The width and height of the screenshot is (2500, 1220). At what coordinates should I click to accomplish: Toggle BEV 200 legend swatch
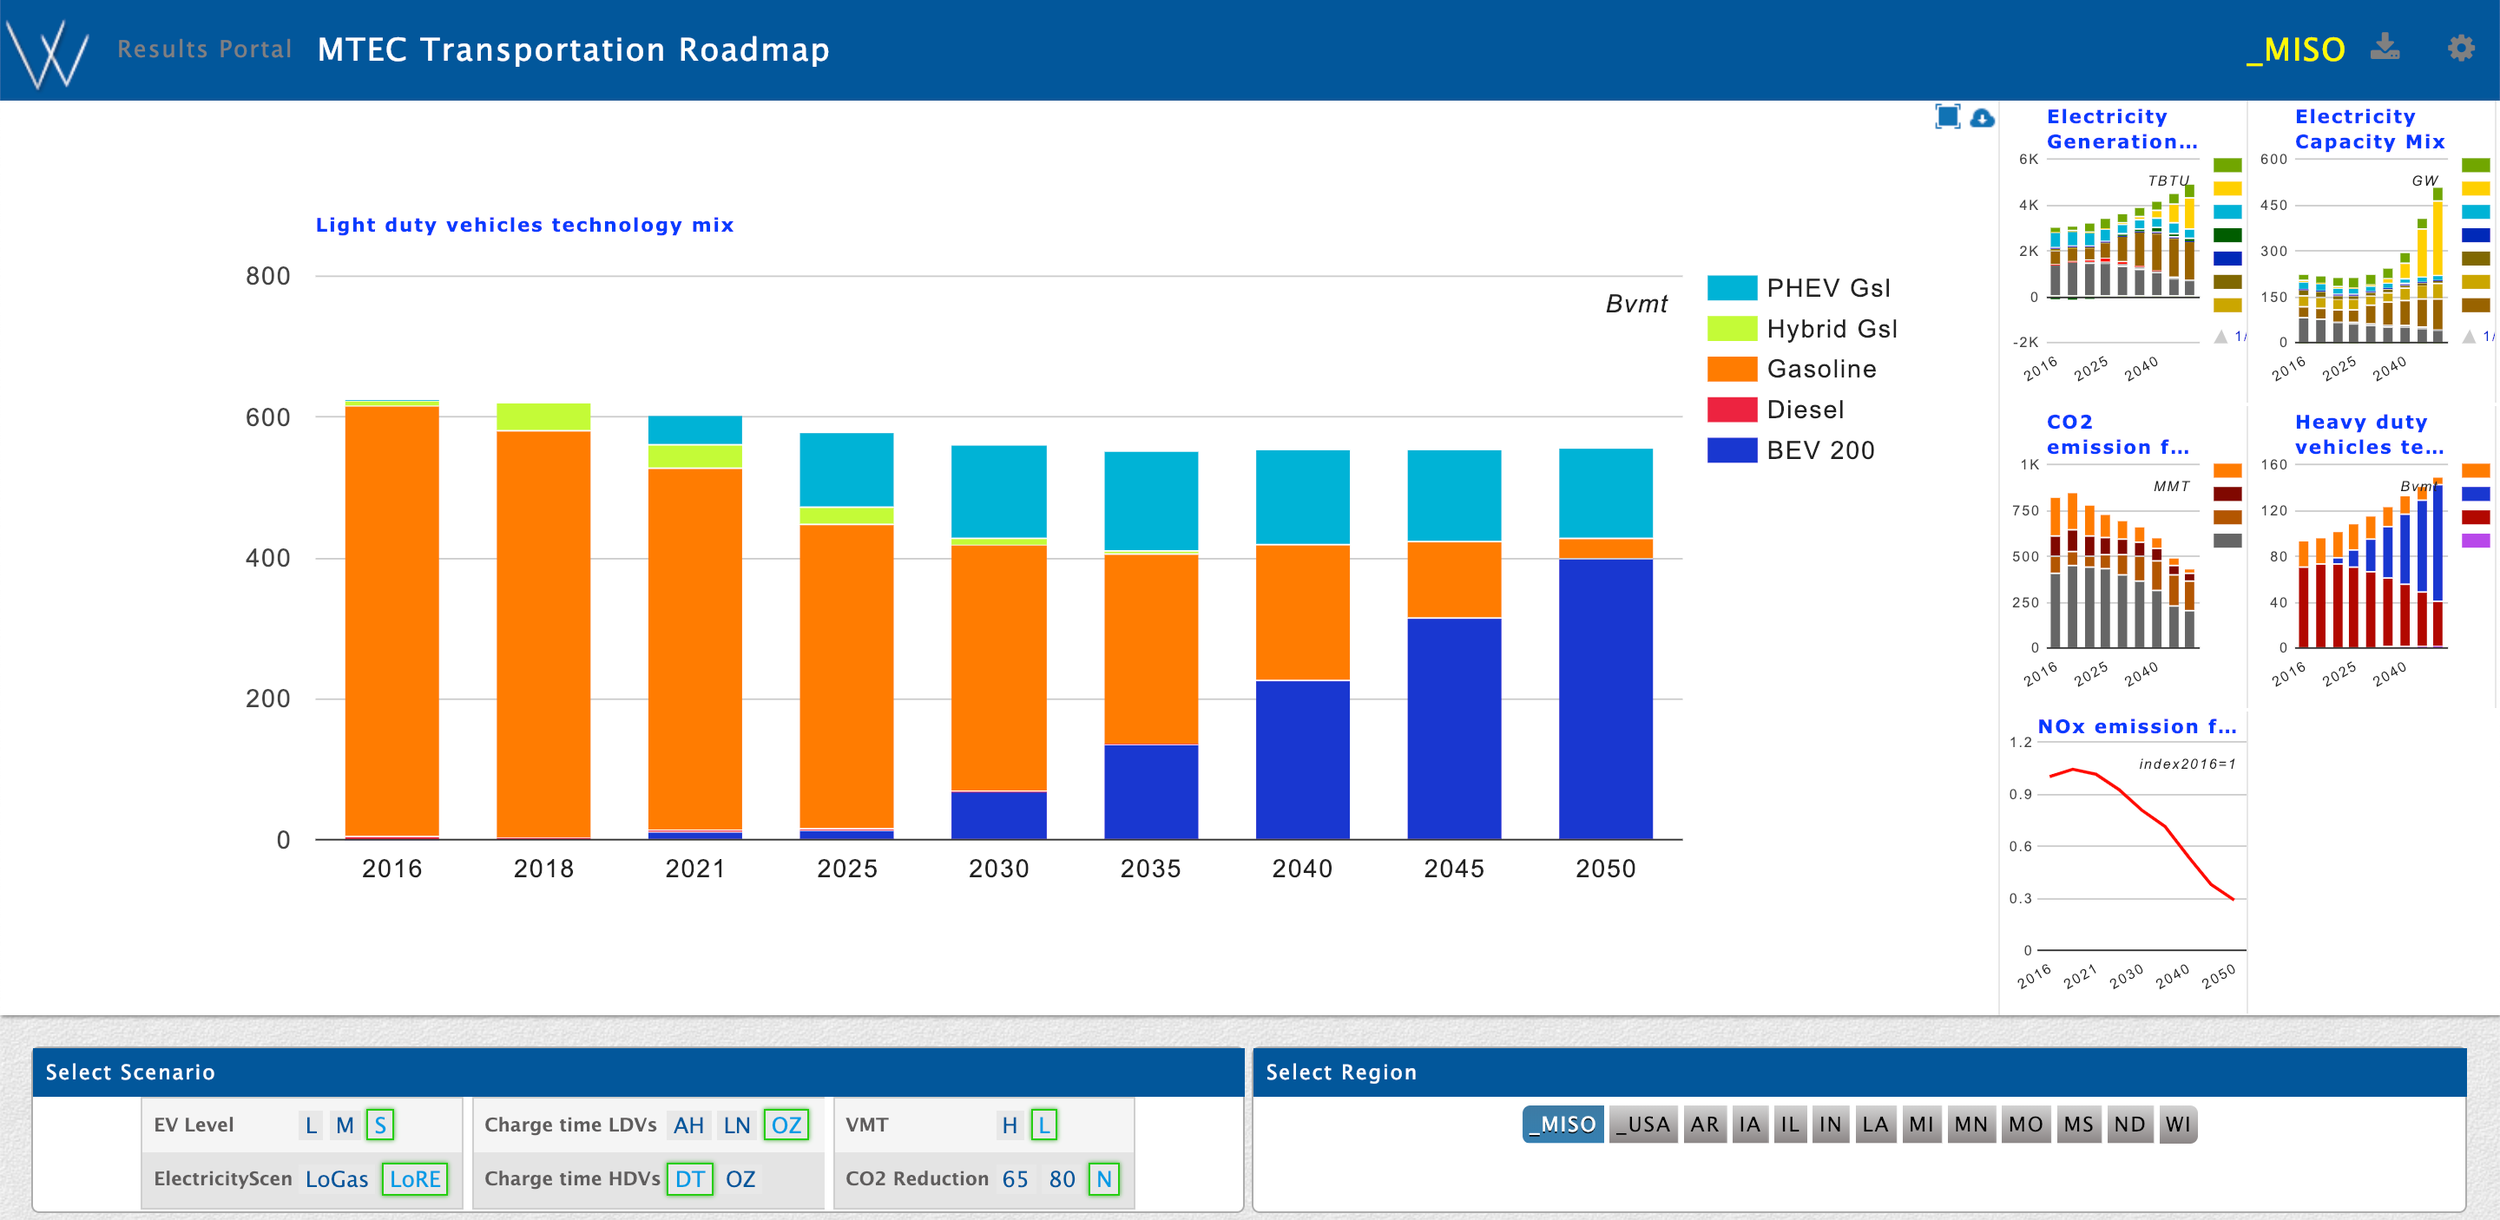(1732, 450)
